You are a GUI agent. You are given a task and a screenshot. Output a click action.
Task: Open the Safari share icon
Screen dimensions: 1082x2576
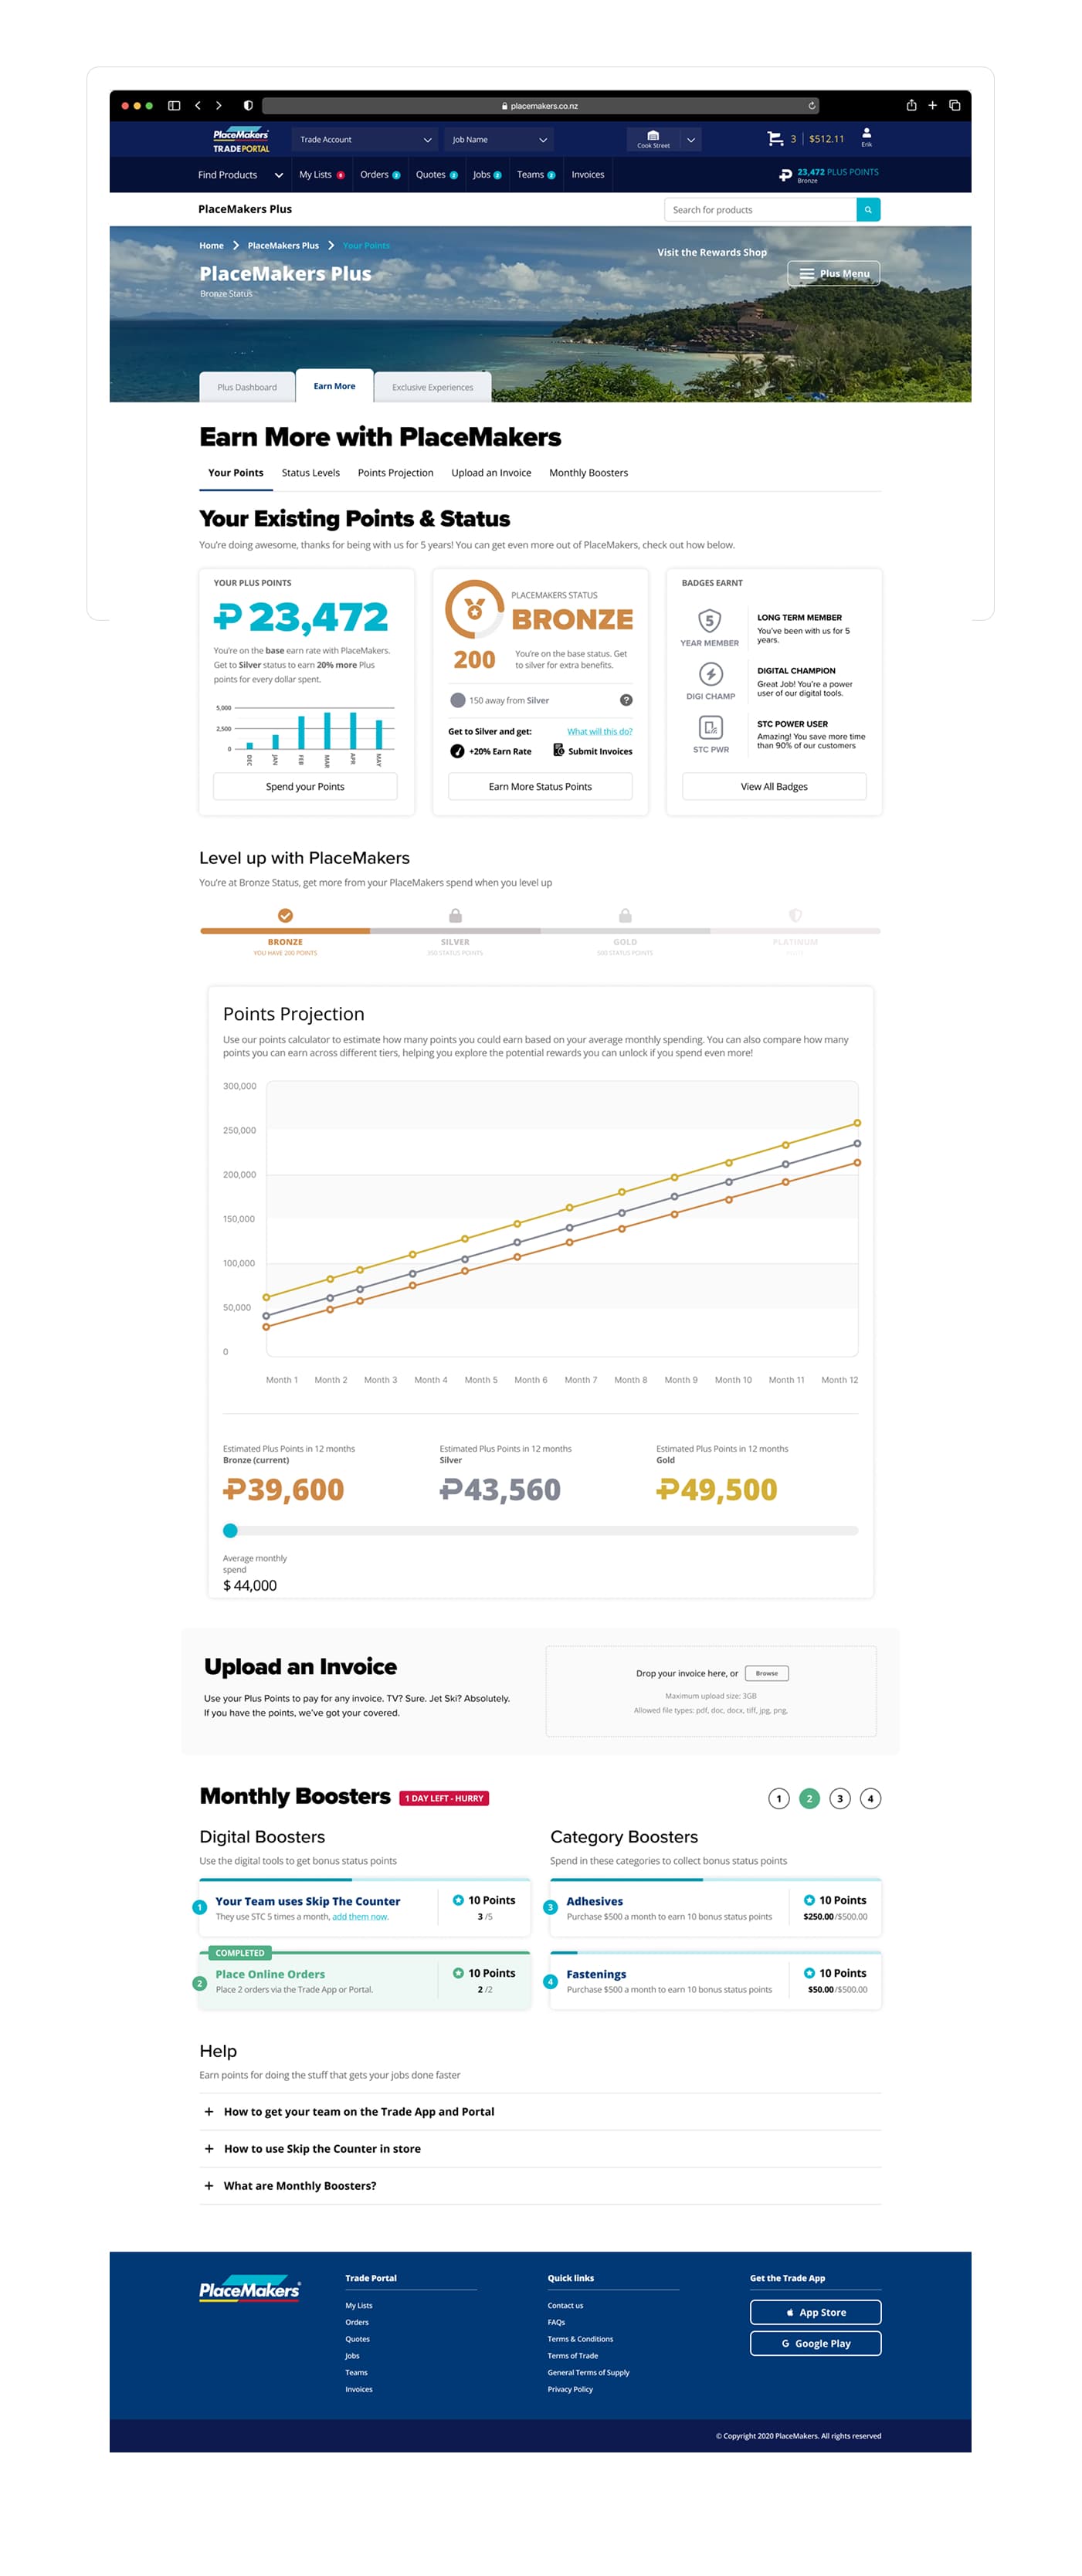(x=911, y=105)
